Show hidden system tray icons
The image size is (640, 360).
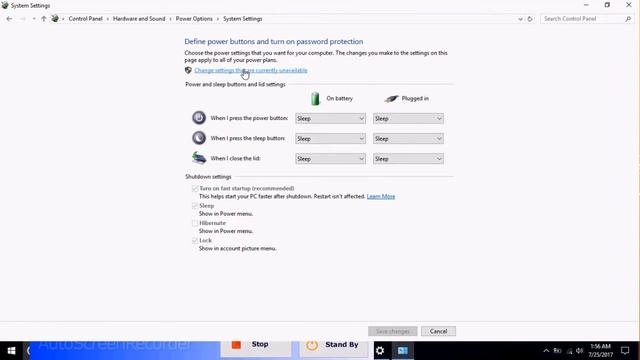coord(546,351)
